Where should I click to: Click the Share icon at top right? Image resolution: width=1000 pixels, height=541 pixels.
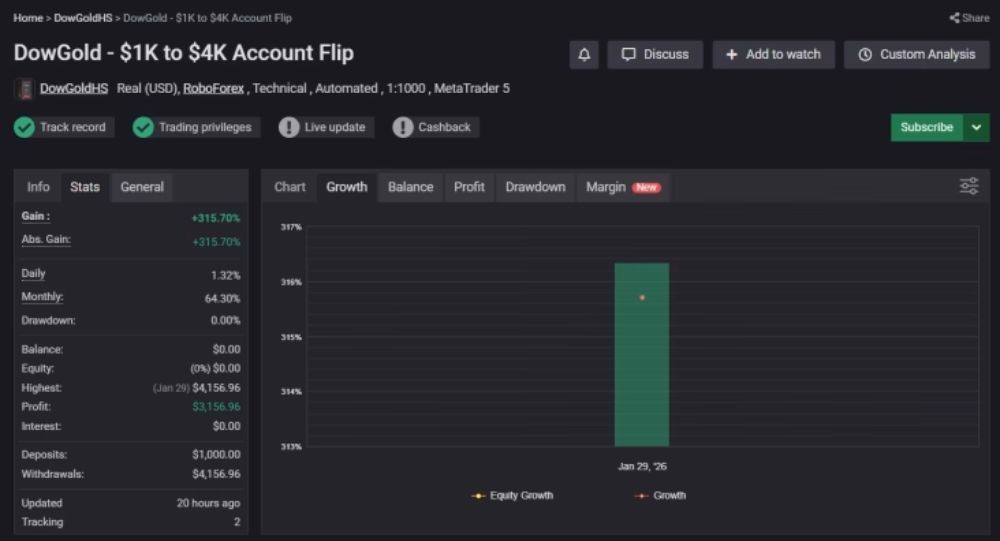pos(969,18)
